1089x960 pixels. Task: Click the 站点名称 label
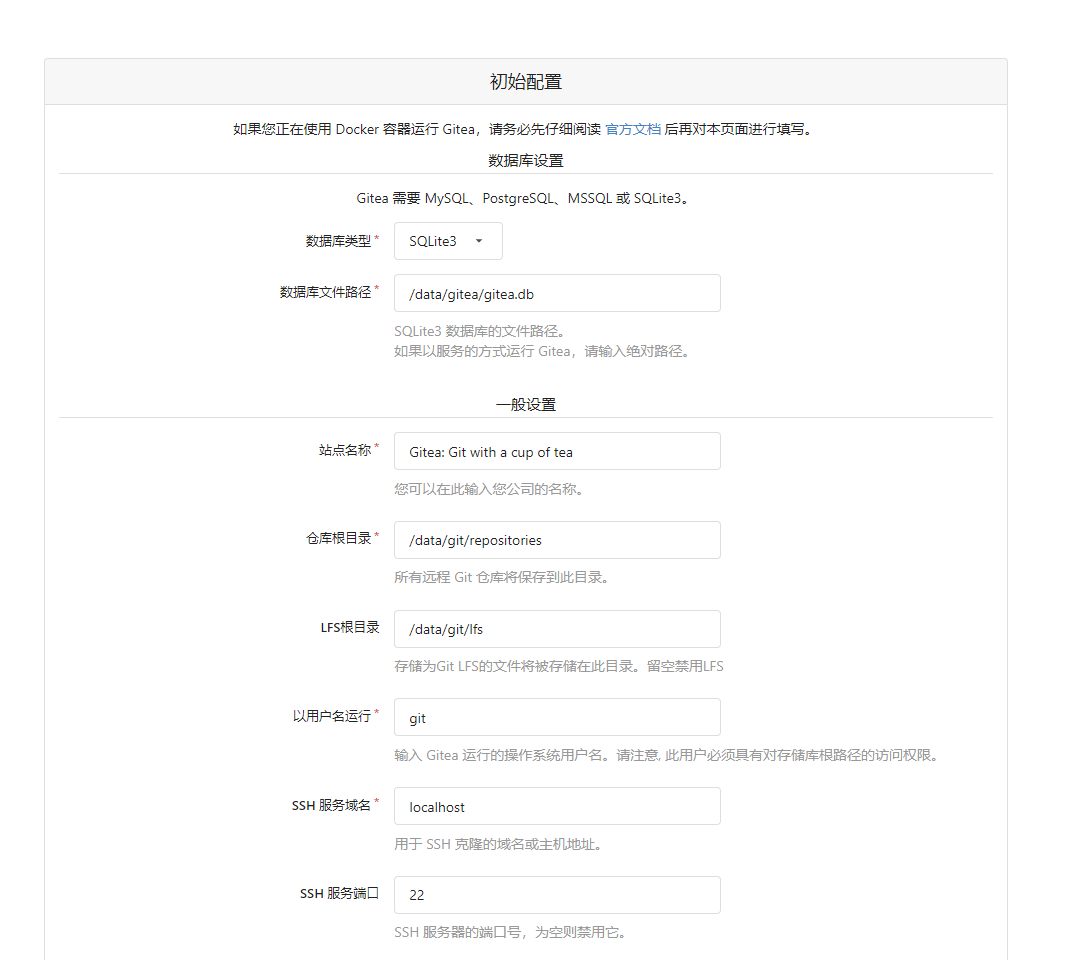[x=345, y=450]
